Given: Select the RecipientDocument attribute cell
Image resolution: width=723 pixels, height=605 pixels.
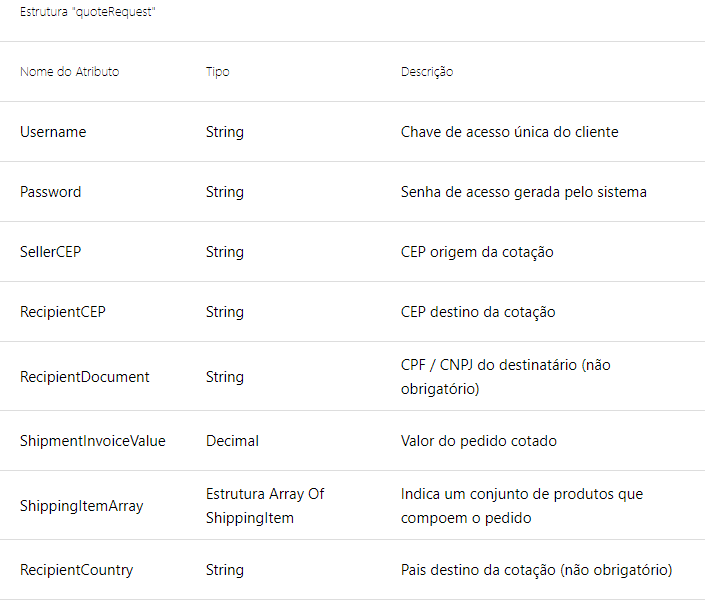Looking at the screenshot, I should pos(85,377).
